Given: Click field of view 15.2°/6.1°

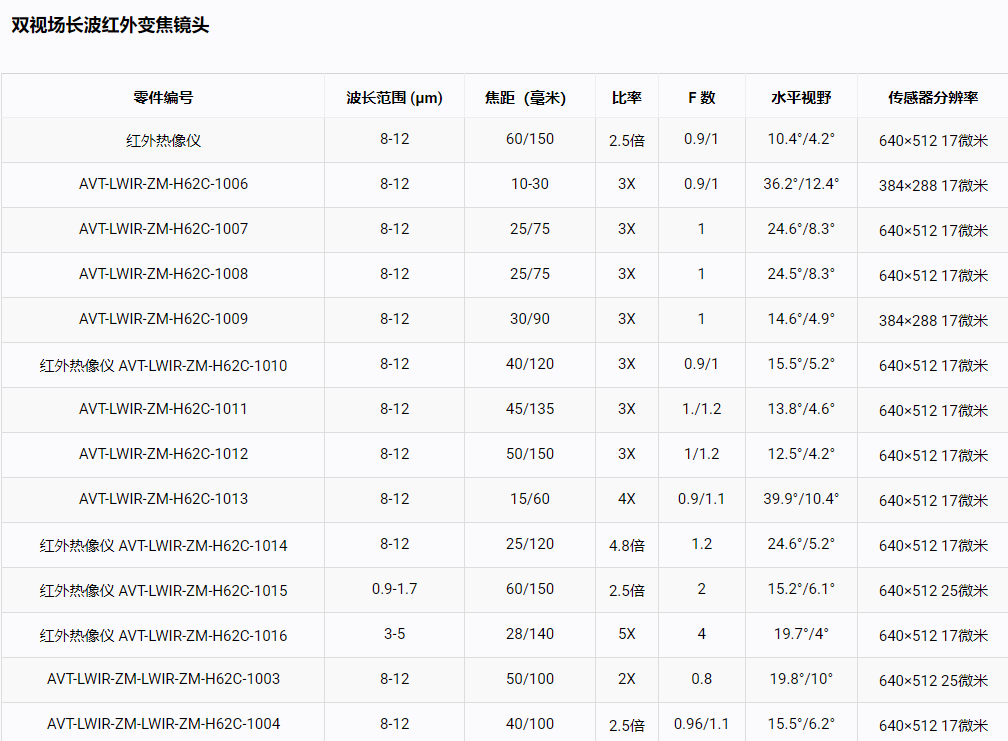Looking at the screenshot, I should pyautogui.click(x=801, y=589).
